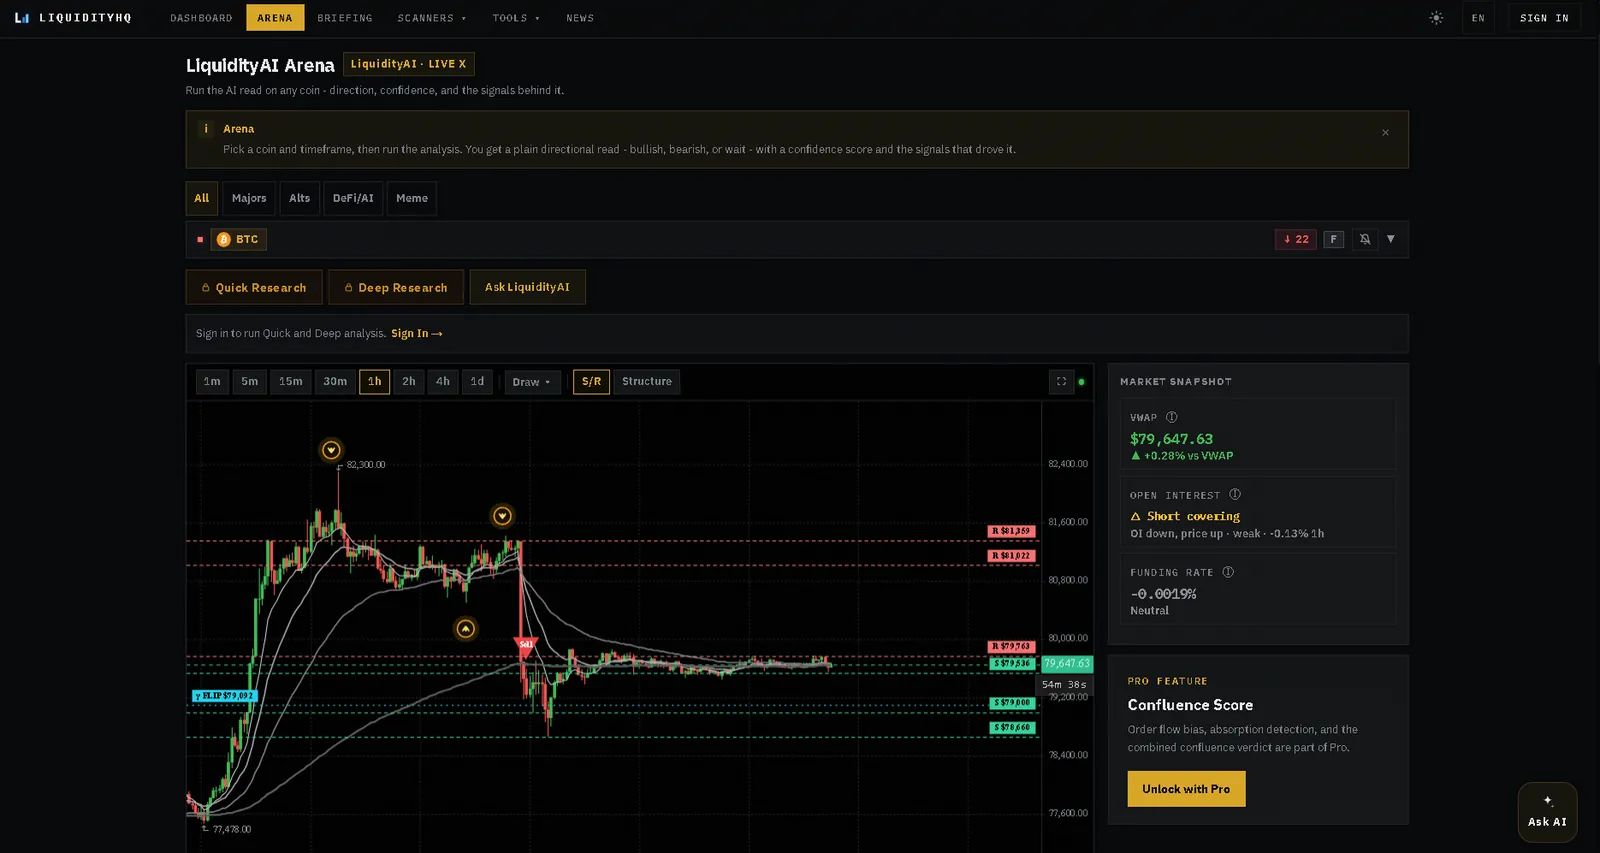Click the Open Interest info icon
Image resolution: width=1600 pixels, height=853 pixels.
tap(1235, 494)
